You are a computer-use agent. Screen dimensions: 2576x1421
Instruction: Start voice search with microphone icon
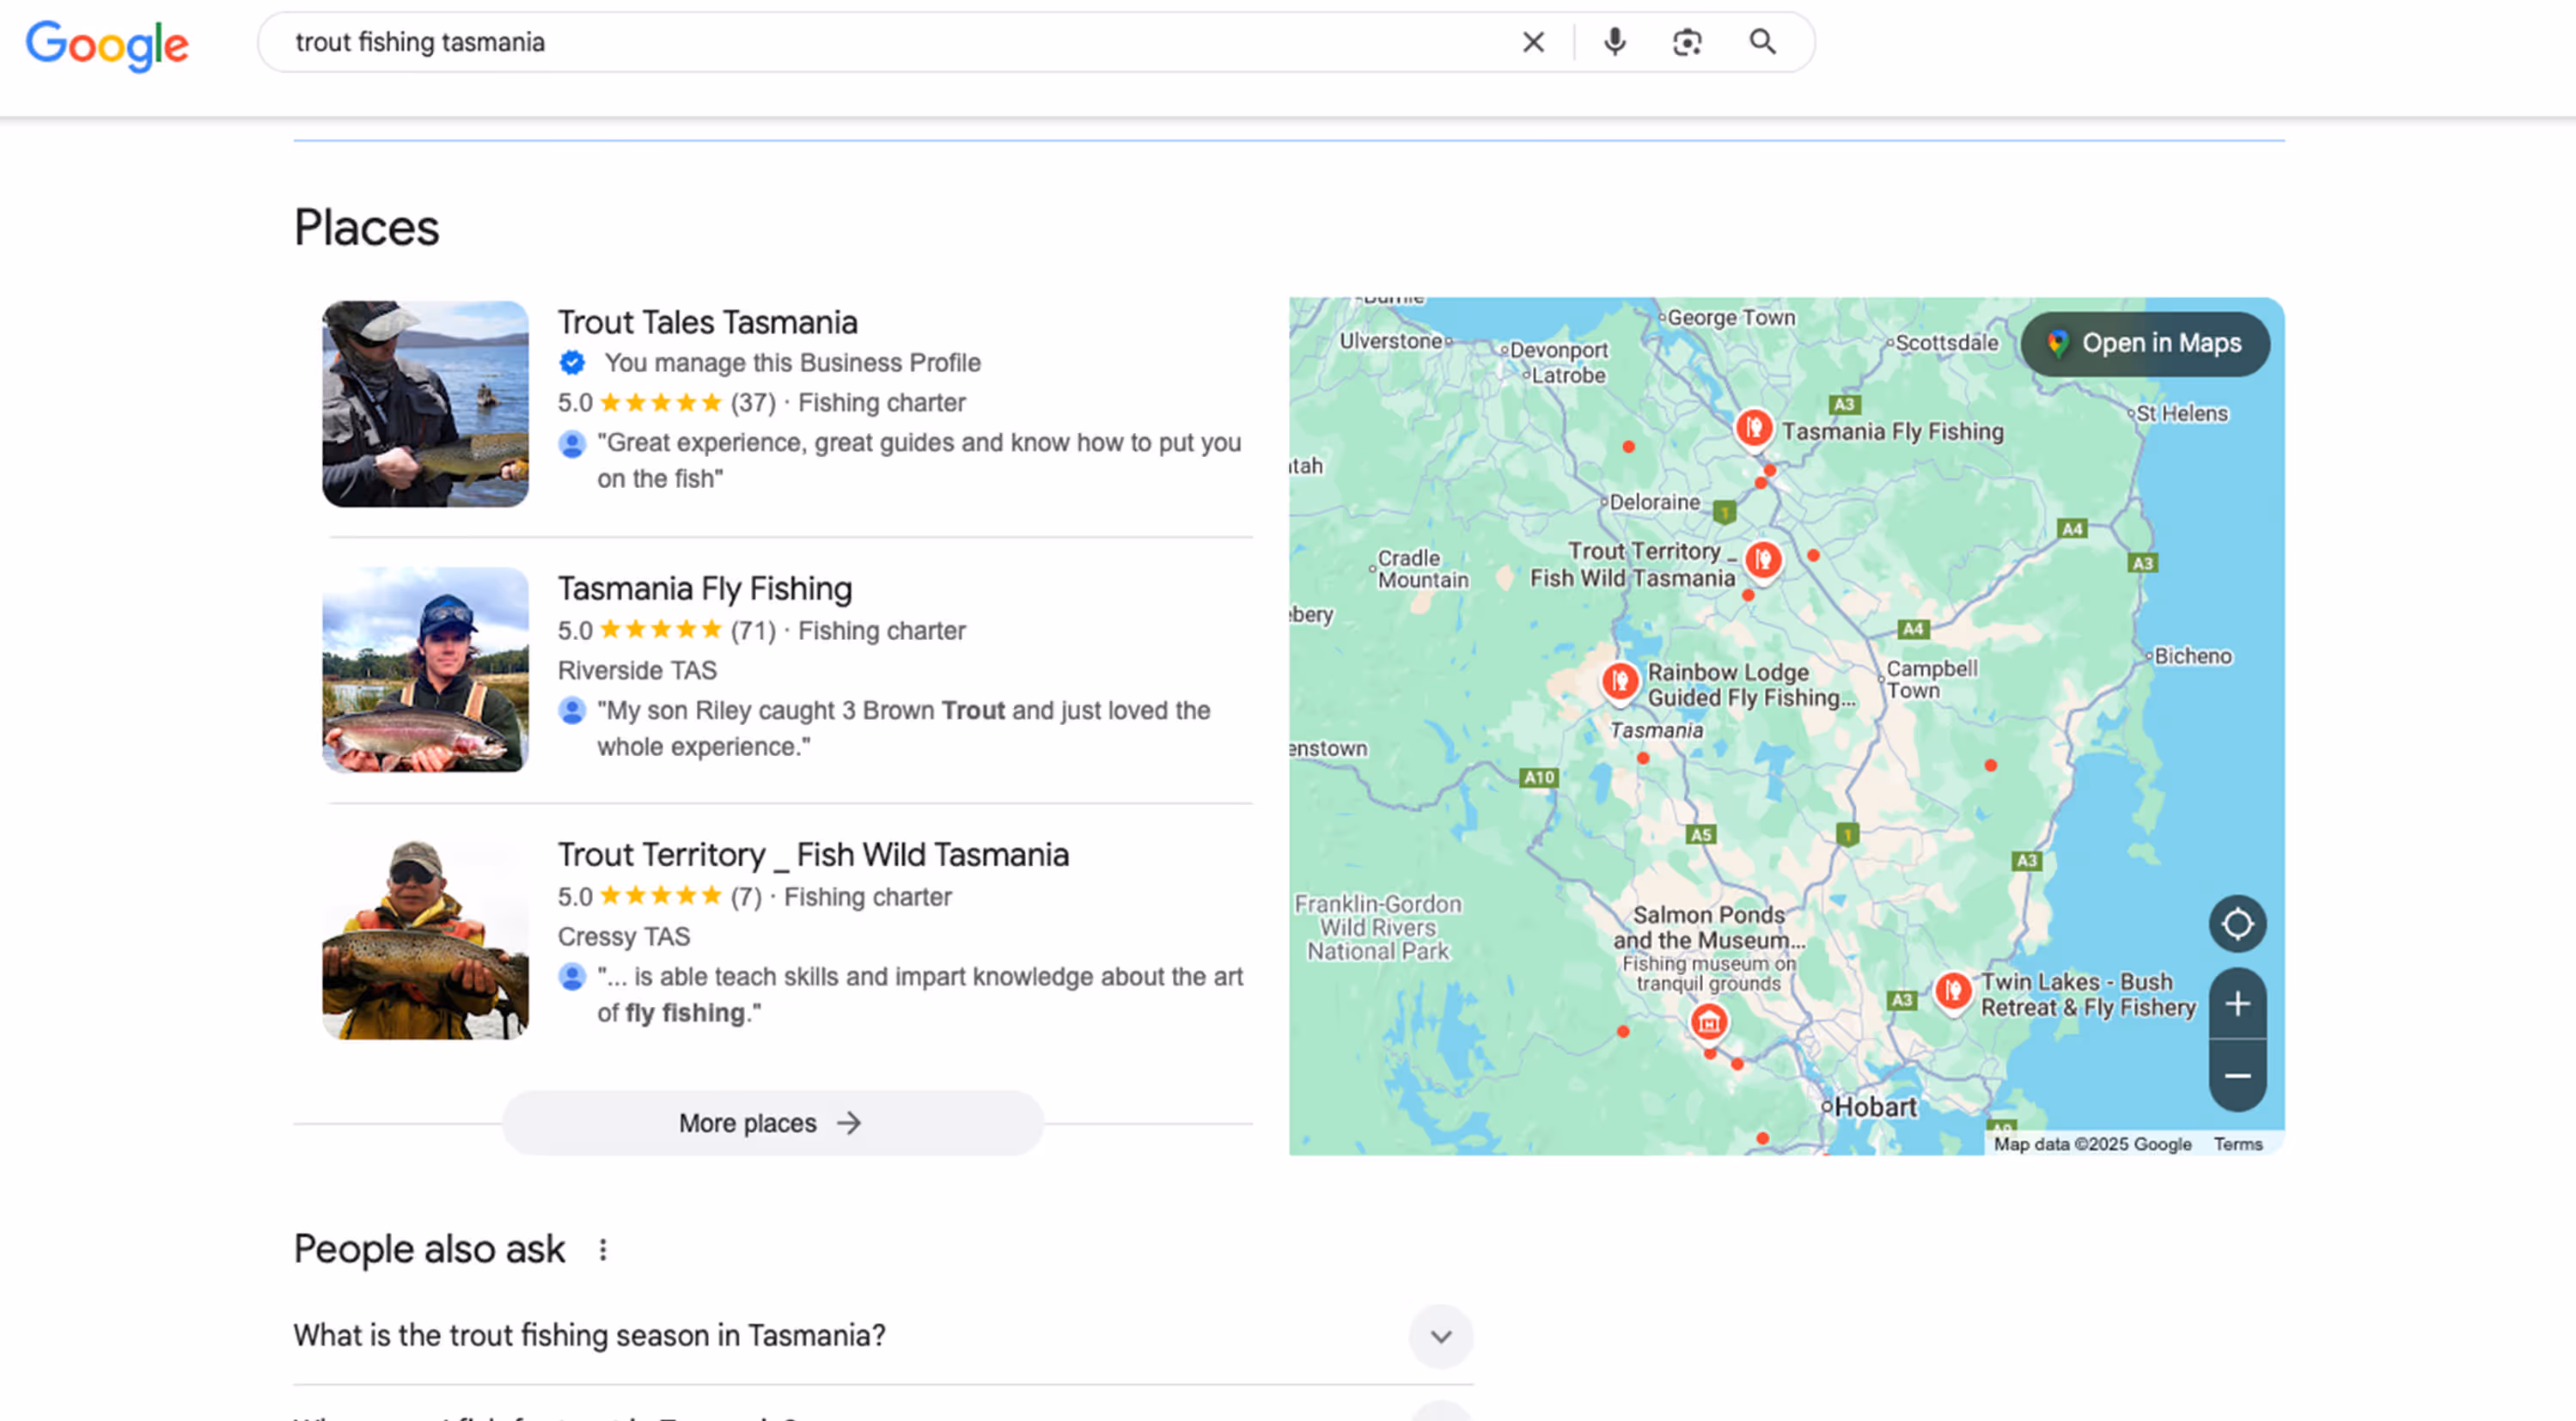coord(1614,42)
